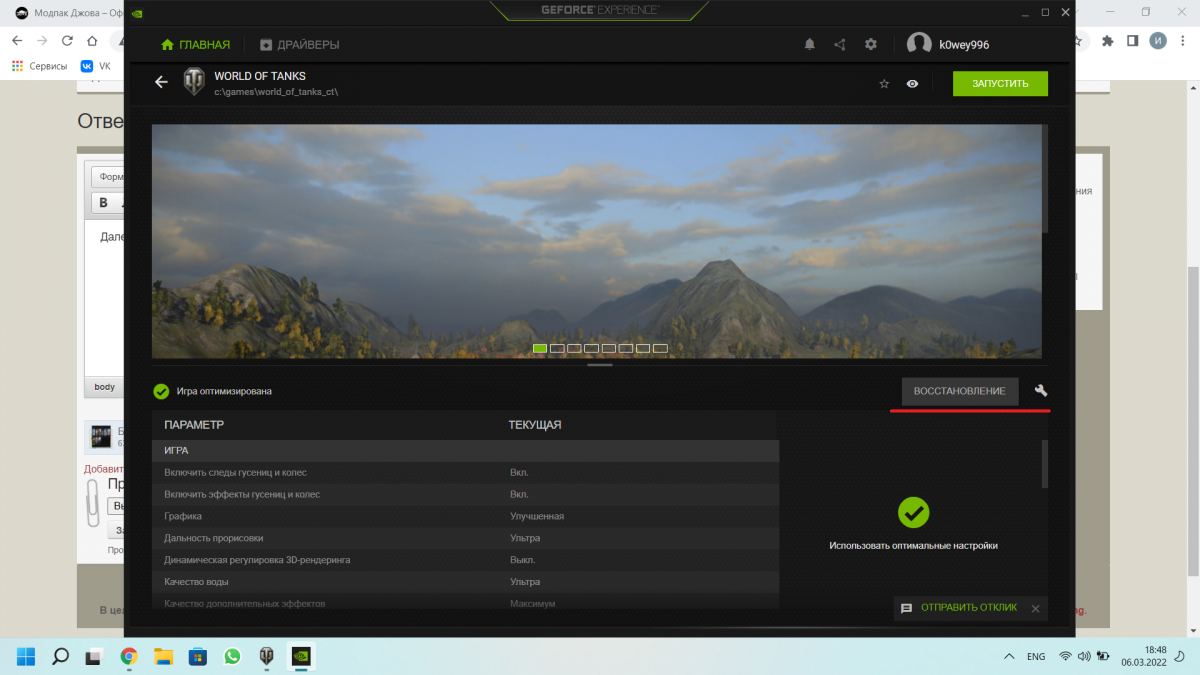Launch the game with Запустить button
1200x675 pixels.
pos(1000,84)
